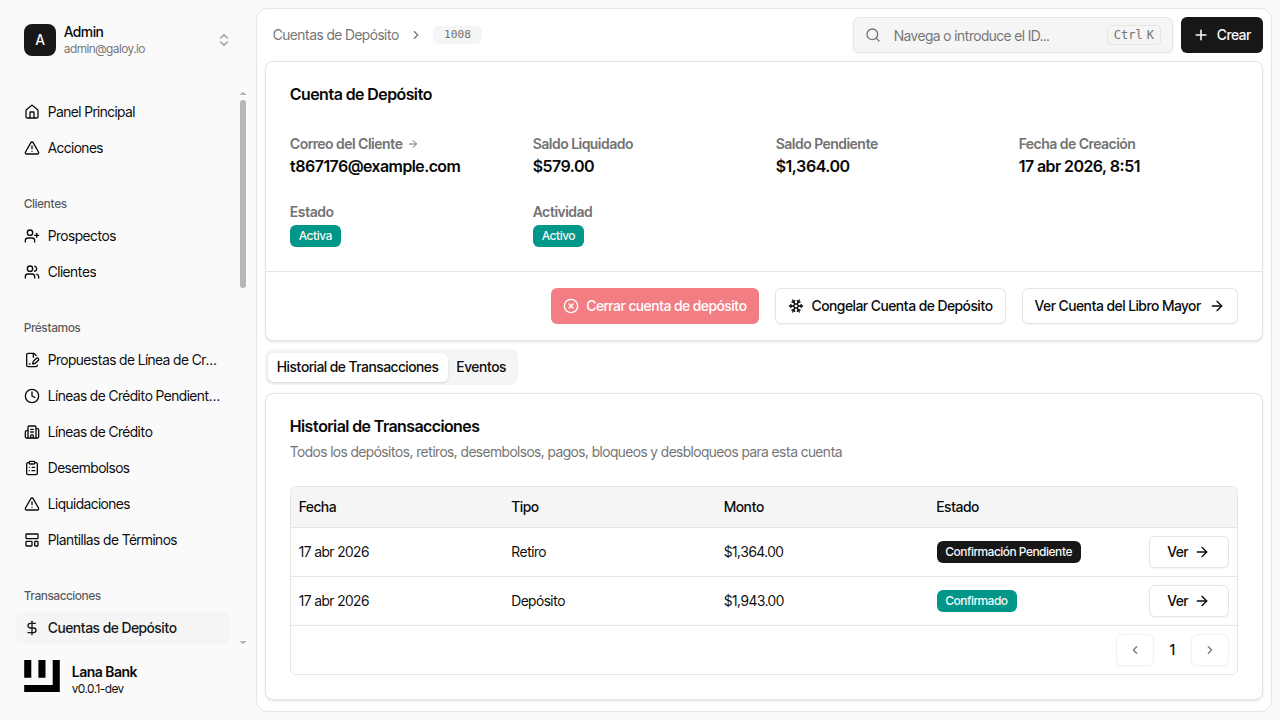Click the Correo del Cliente link

(354, 144)
